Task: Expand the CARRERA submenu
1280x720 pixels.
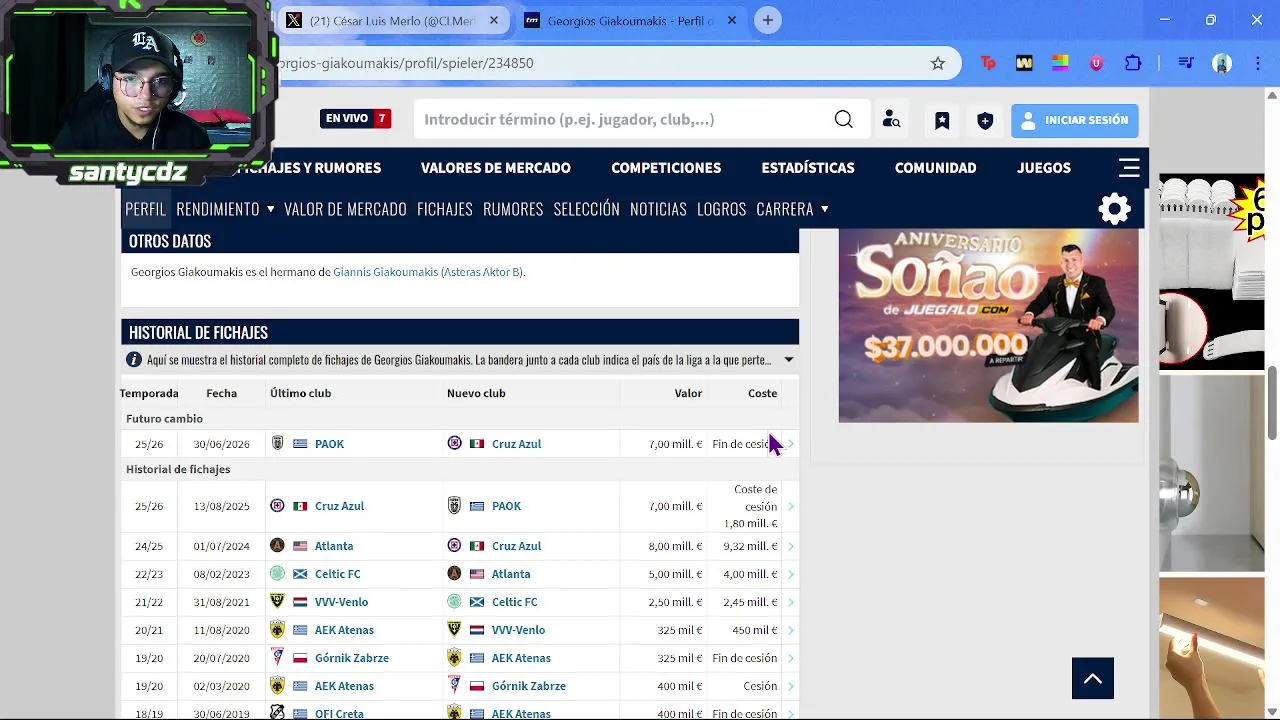Action: (824, 209)
